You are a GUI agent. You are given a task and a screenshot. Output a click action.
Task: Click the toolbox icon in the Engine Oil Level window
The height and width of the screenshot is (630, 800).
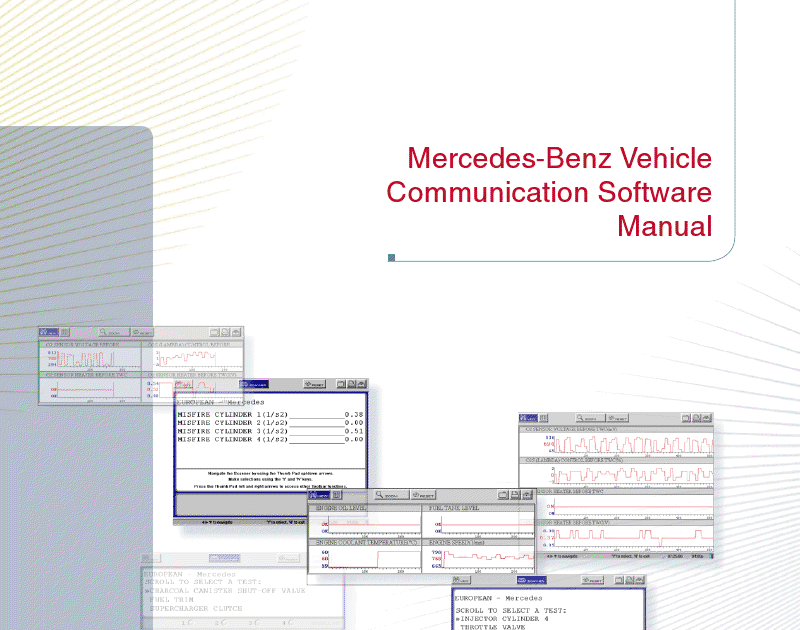[x=527, y=495]
